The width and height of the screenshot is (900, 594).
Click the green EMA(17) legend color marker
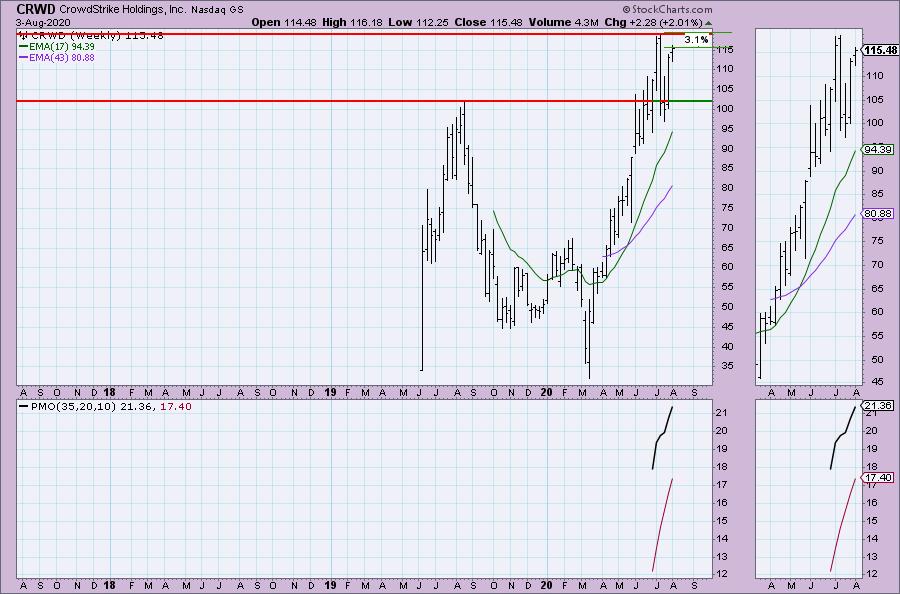(x=23, y=46)
